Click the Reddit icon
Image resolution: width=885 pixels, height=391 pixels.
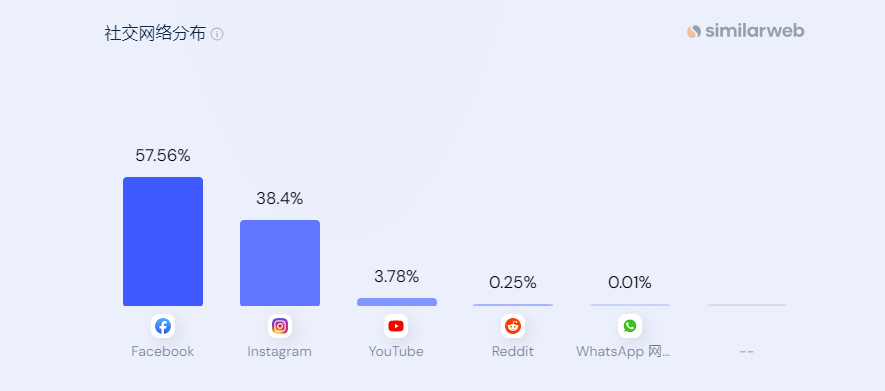click(x=513, y=326)
